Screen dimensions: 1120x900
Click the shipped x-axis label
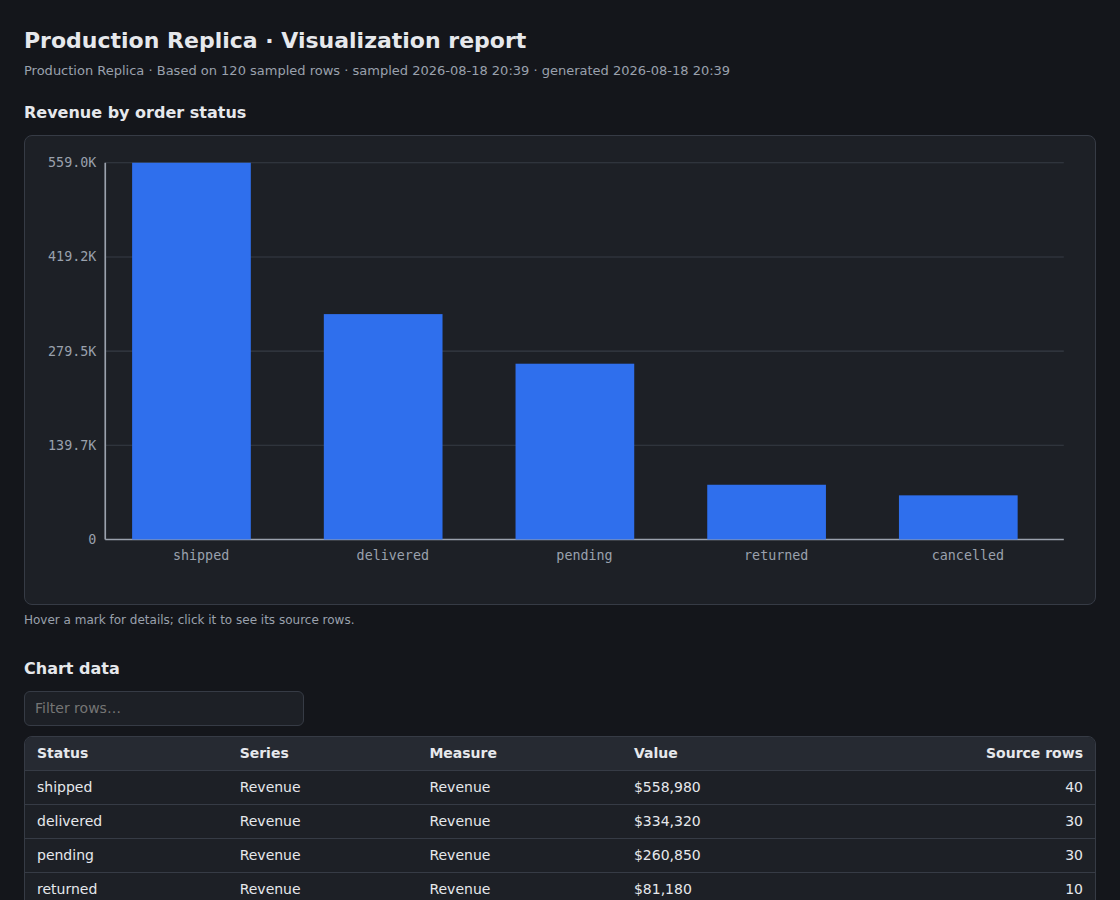[201, 555]
